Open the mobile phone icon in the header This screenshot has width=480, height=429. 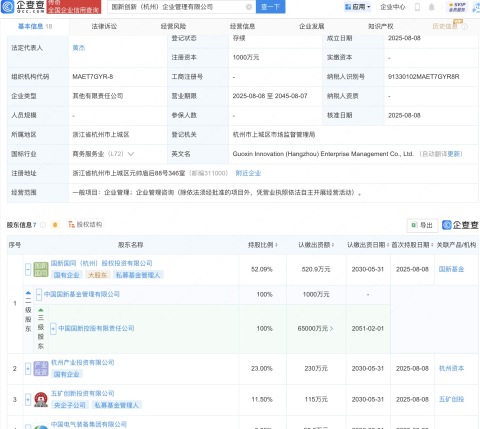tap(417, 7)
